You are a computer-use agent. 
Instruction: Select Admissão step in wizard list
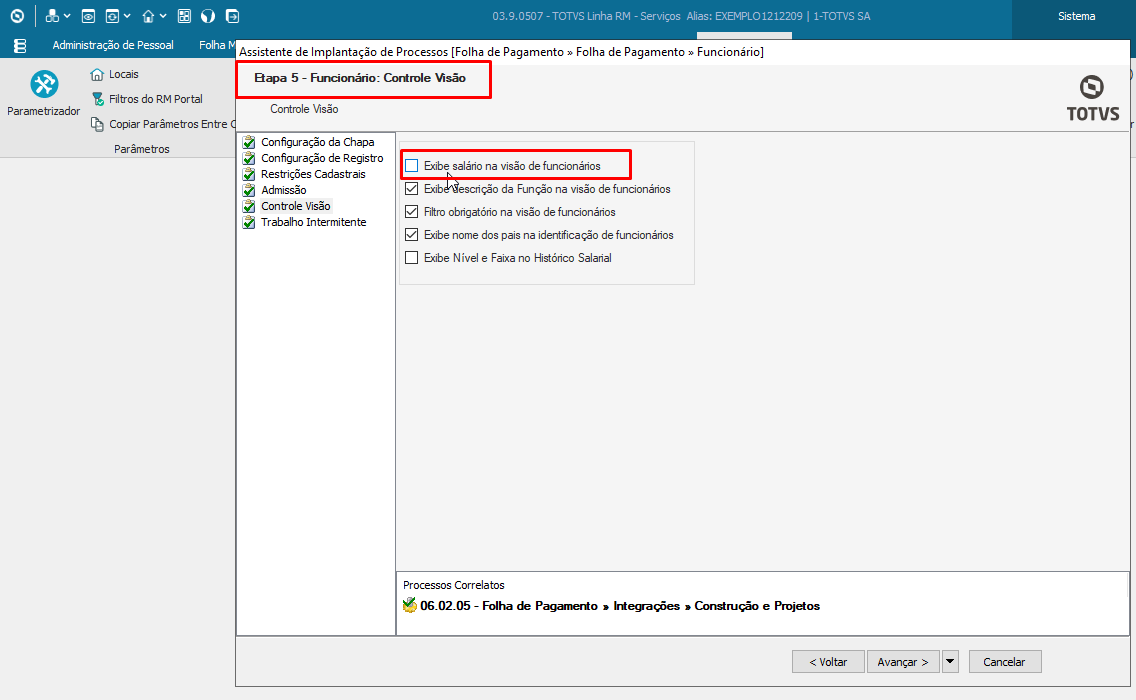(283, 190)
